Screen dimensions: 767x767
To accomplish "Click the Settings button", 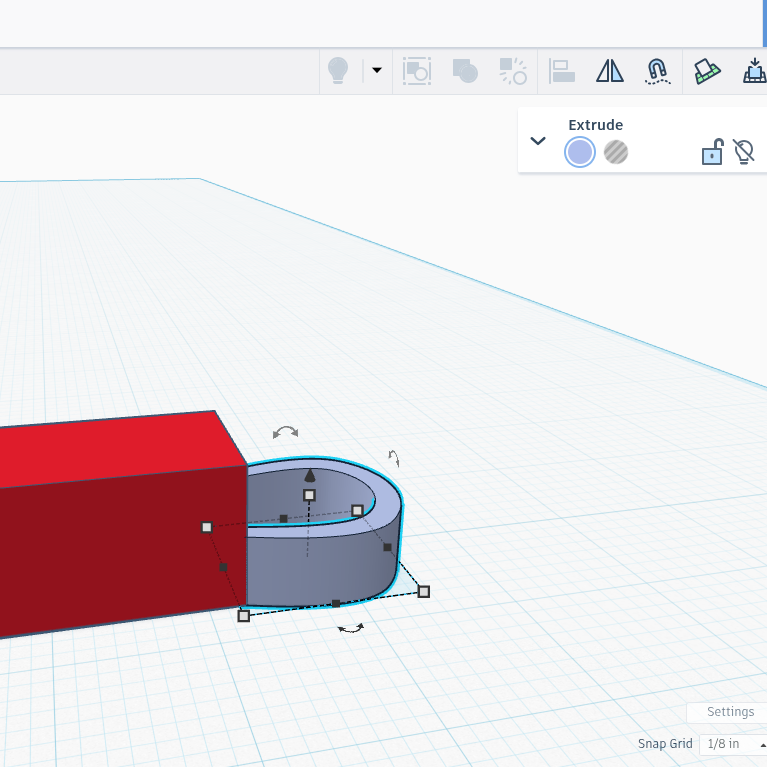I will point(730,712).
